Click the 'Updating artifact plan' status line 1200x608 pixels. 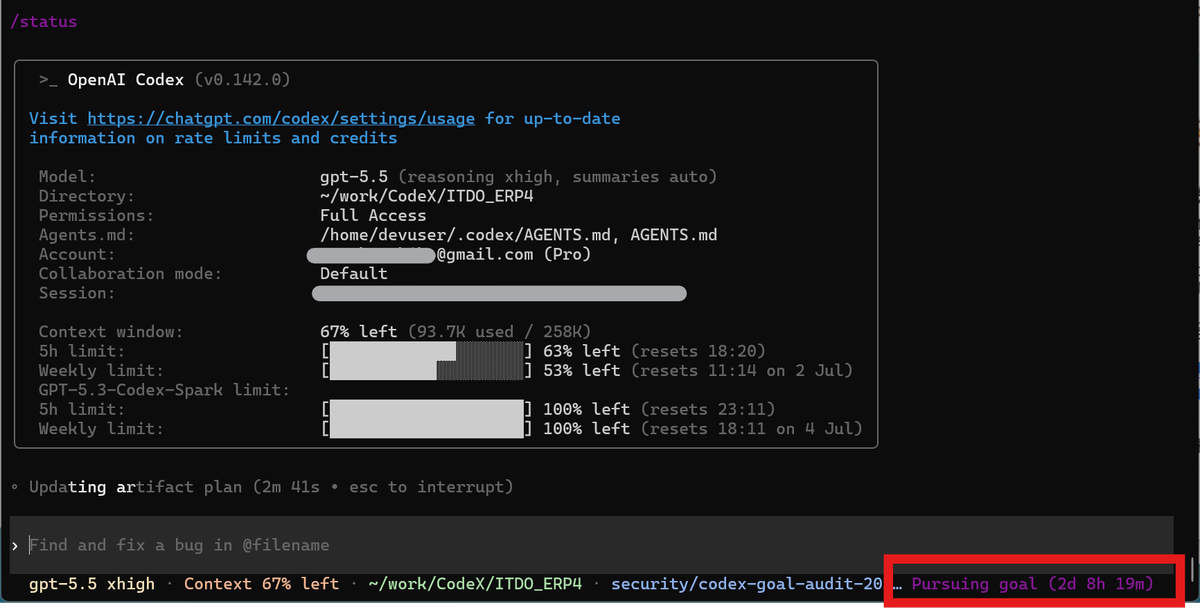(136, 487)
